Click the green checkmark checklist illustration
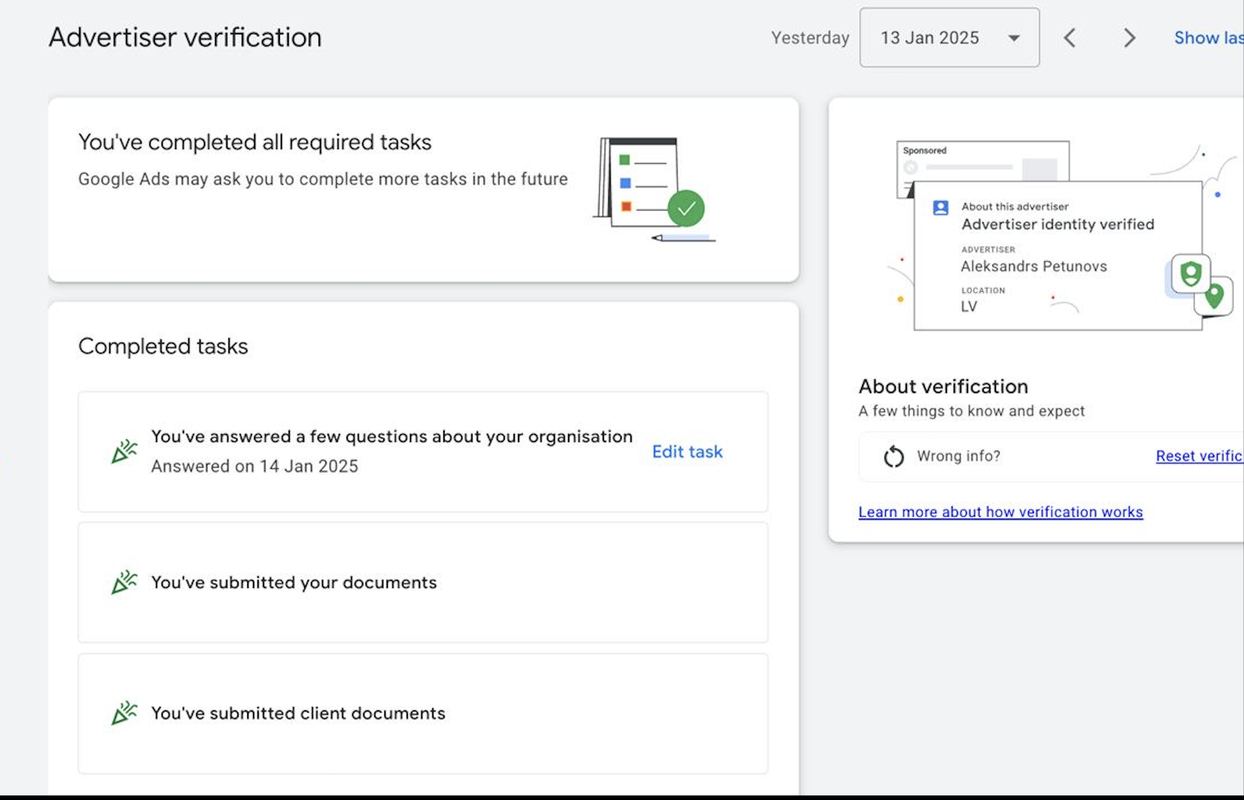 686,209
